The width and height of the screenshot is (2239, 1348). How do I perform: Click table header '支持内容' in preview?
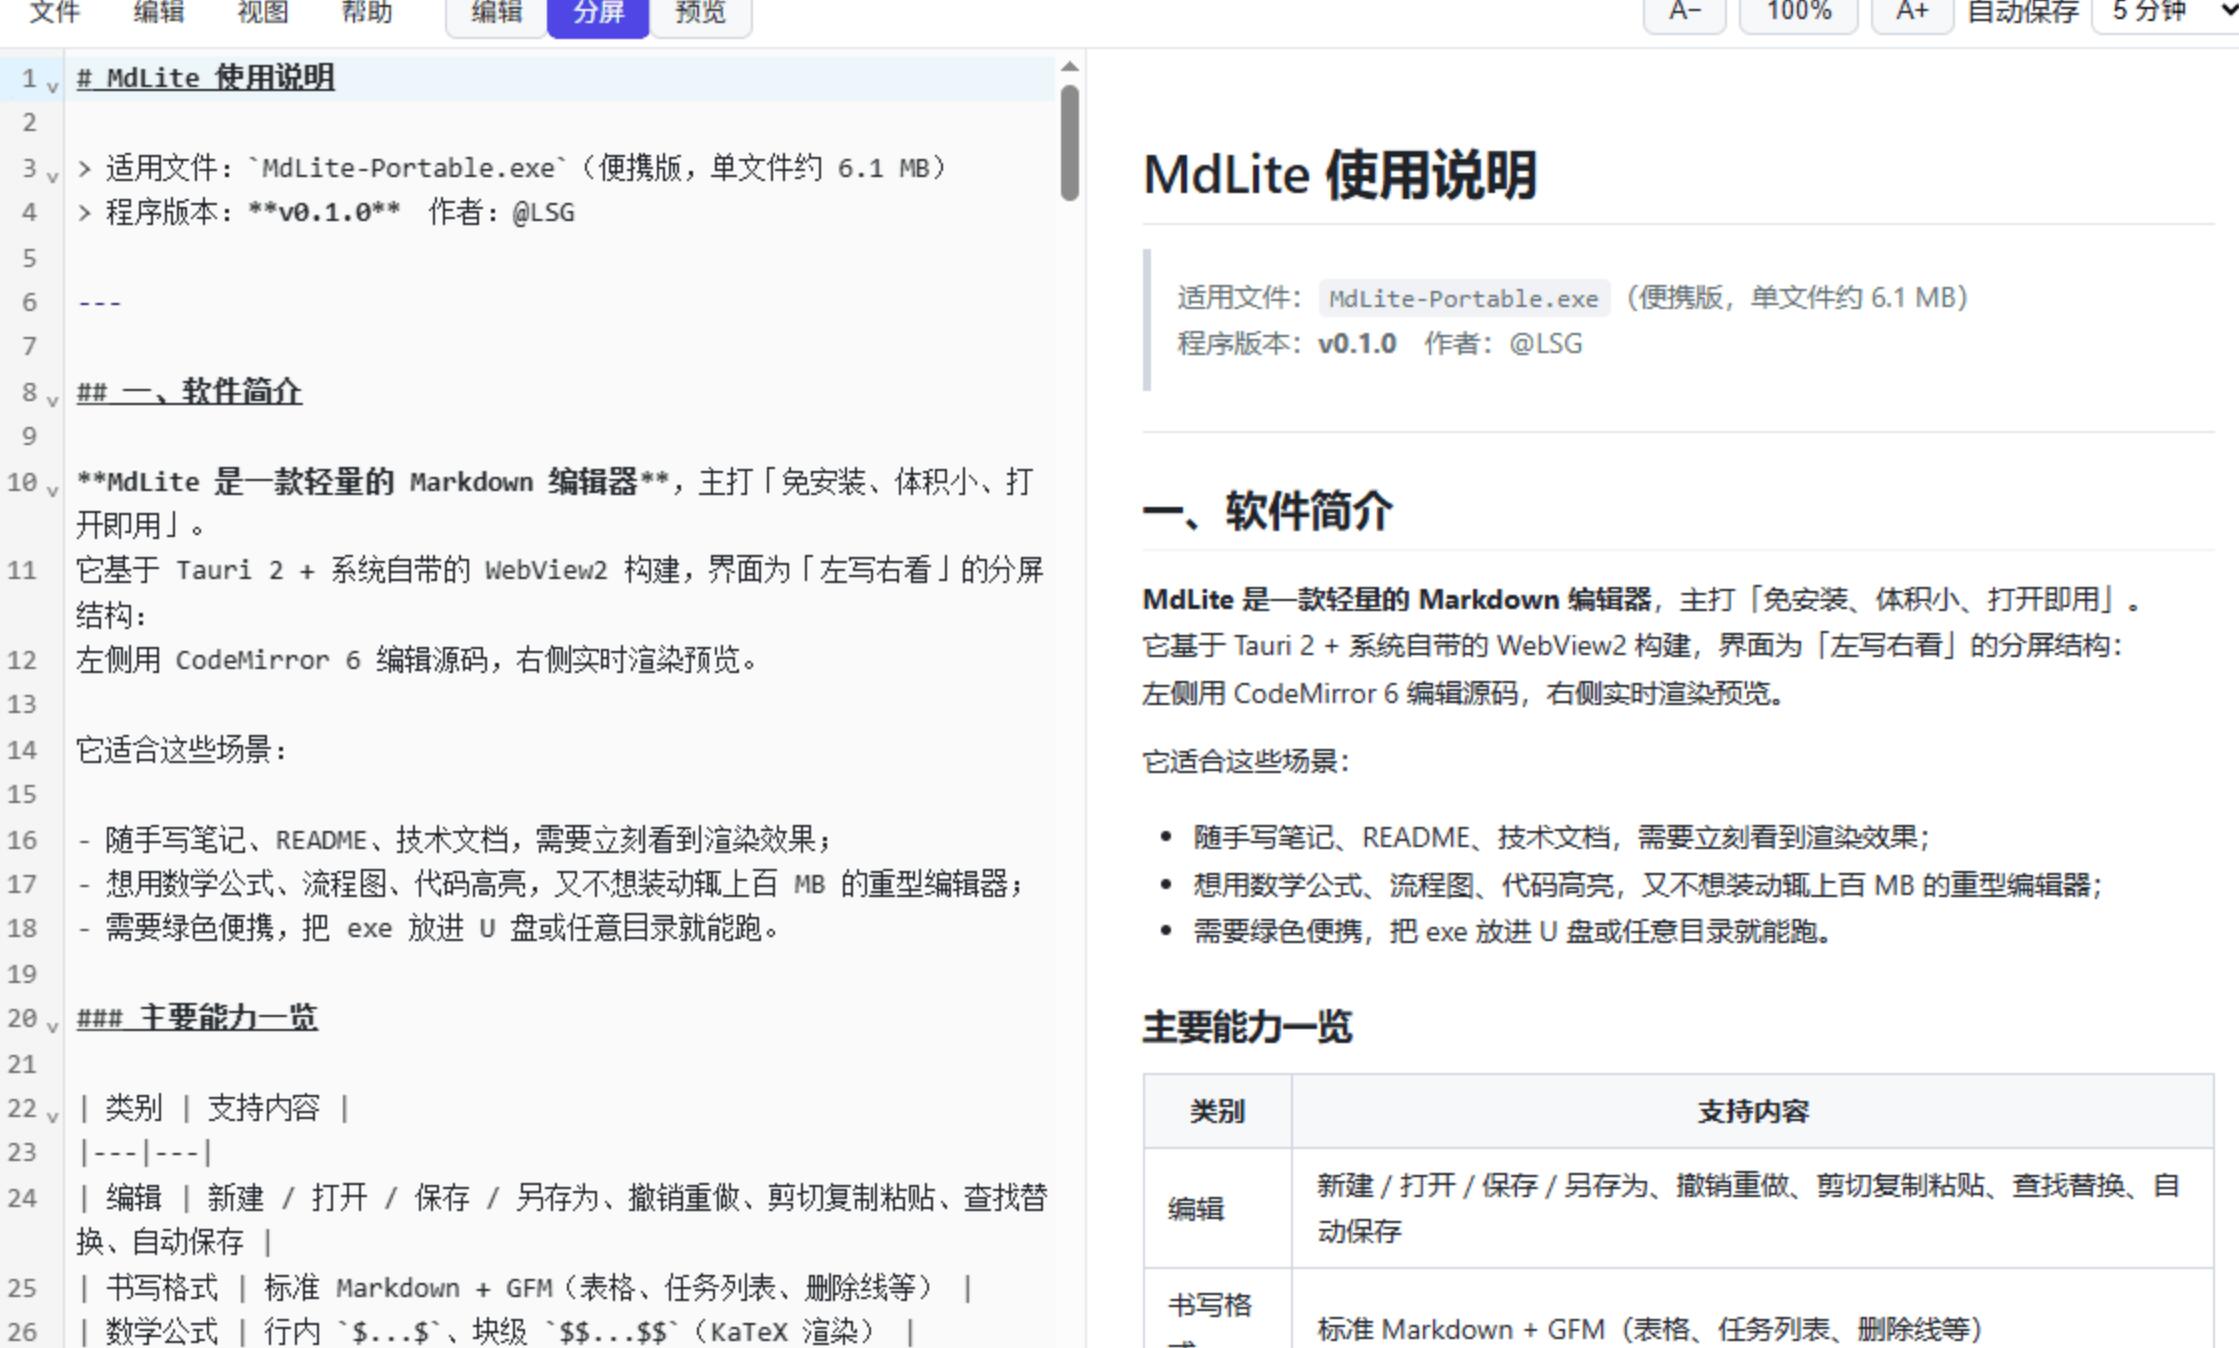(x=1753, y=1111)
